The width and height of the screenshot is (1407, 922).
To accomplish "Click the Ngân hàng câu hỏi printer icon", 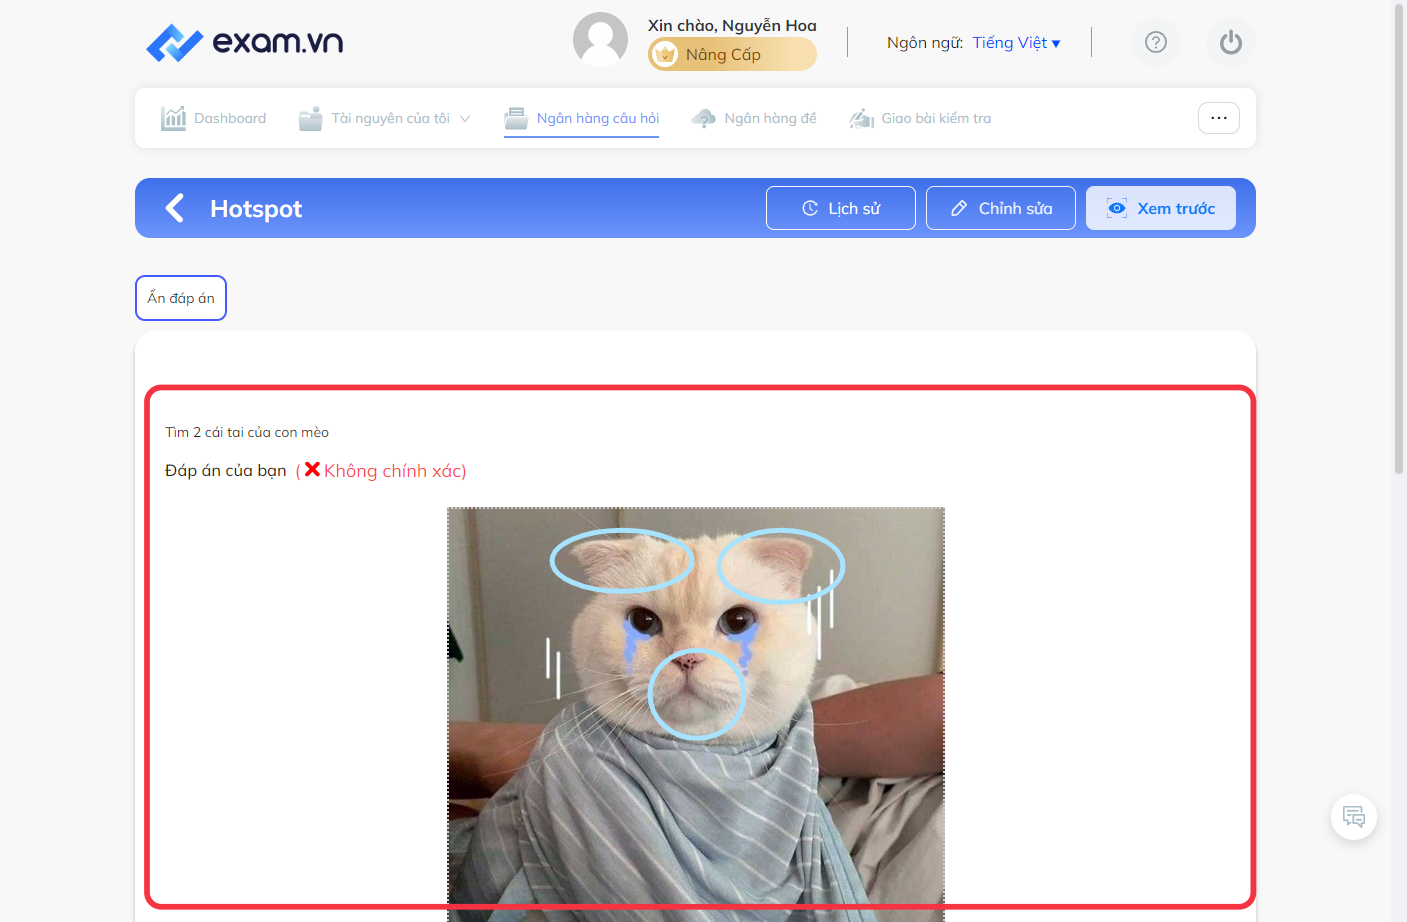I will 516,118.
